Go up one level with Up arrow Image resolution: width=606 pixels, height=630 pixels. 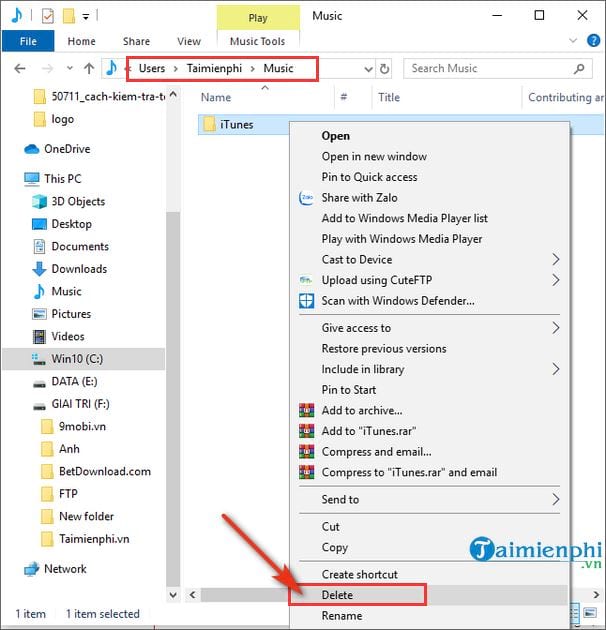click(89, 69)
